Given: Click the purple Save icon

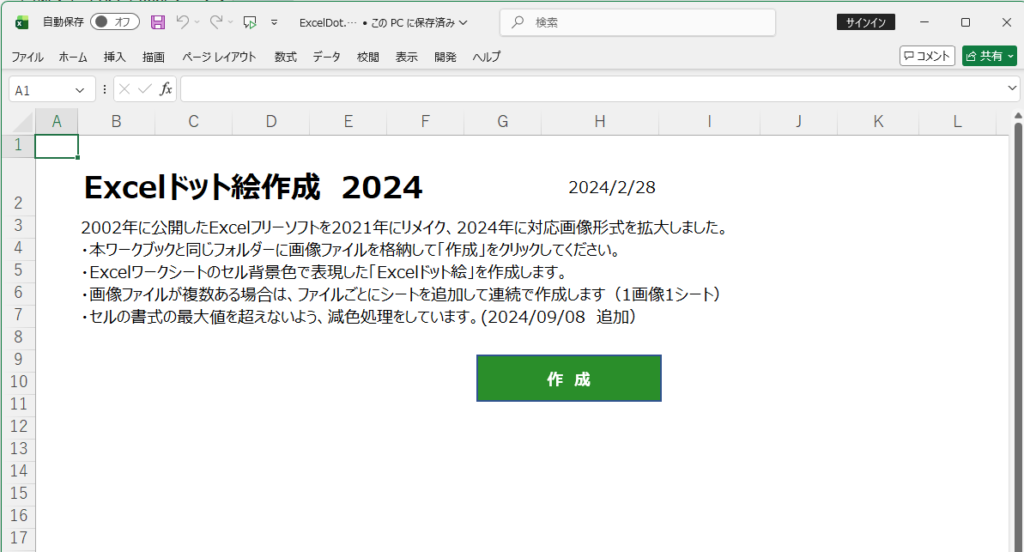Looking at the screenshot, I should (158, 22).
